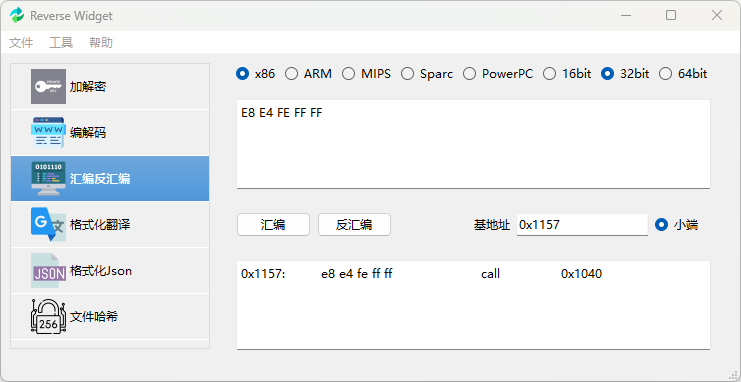The image size is (741, 382).
Task: Choose the MIPS architecture radio button
Action: tap(366, 74)
